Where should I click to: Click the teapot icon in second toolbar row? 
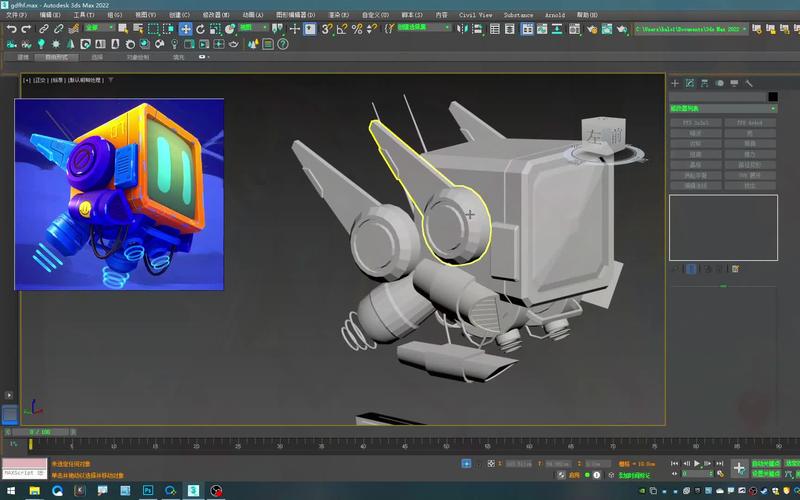tap(233, 44)
